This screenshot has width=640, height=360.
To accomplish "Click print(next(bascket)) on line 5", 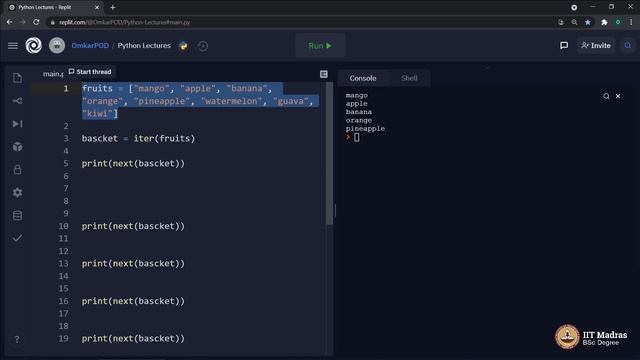I will 133,163.
